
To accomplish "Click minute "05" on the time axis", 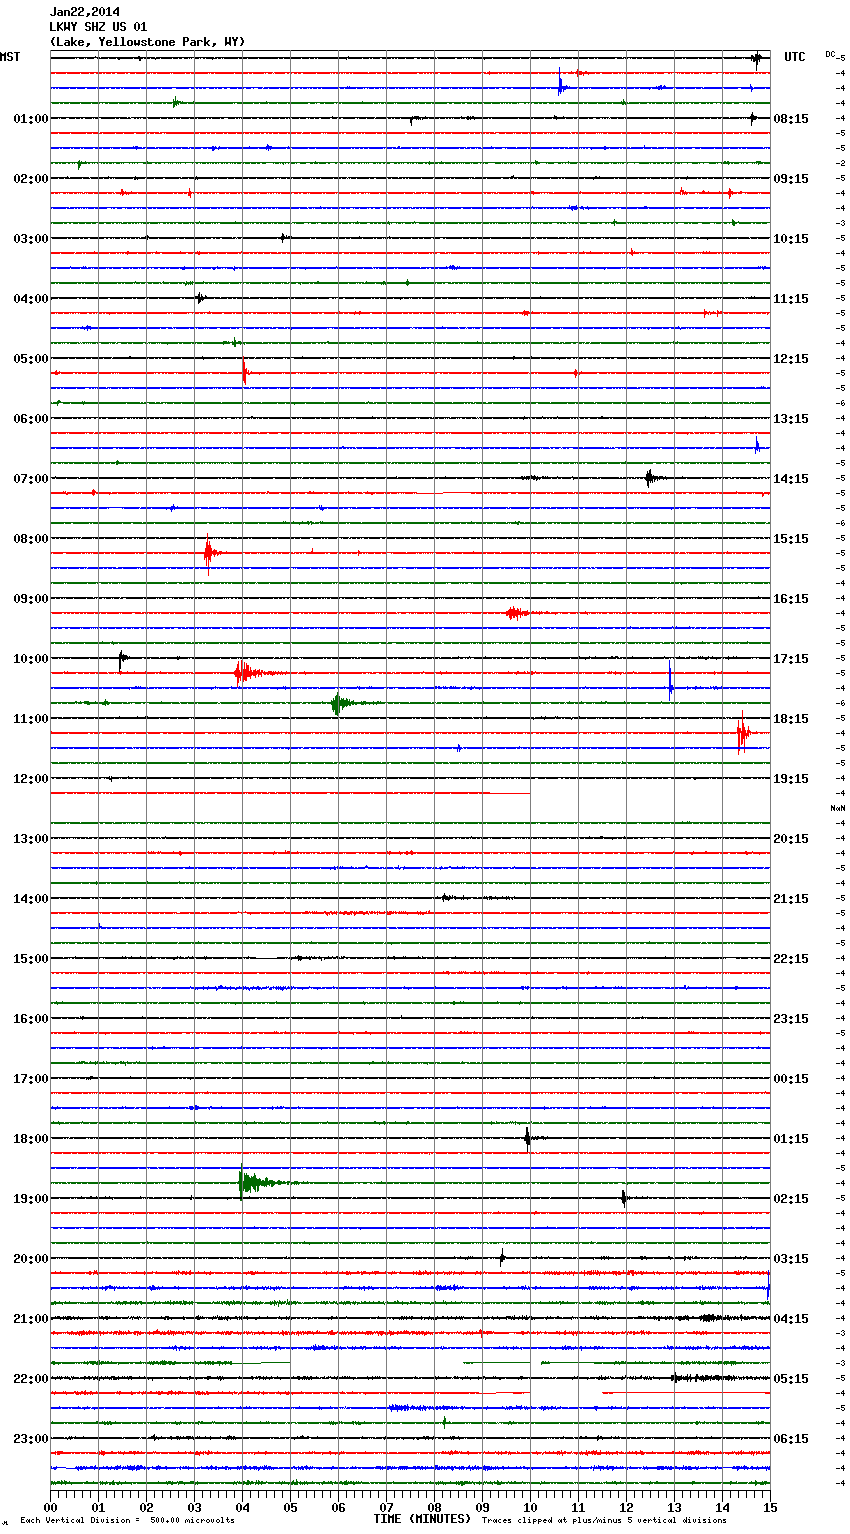I will pos(290,1507).
